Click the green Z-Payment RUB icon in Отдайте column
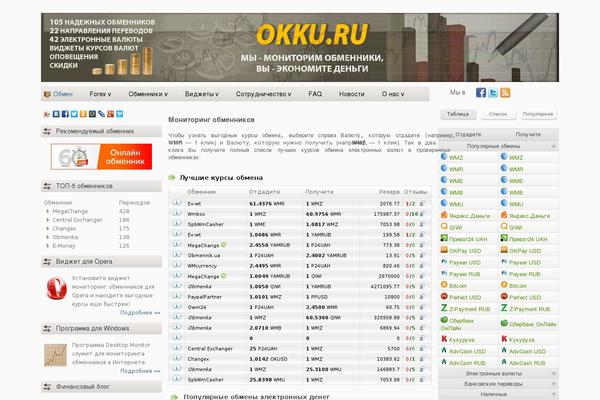The width and height of the screenshot is (600, 400). 444,308
